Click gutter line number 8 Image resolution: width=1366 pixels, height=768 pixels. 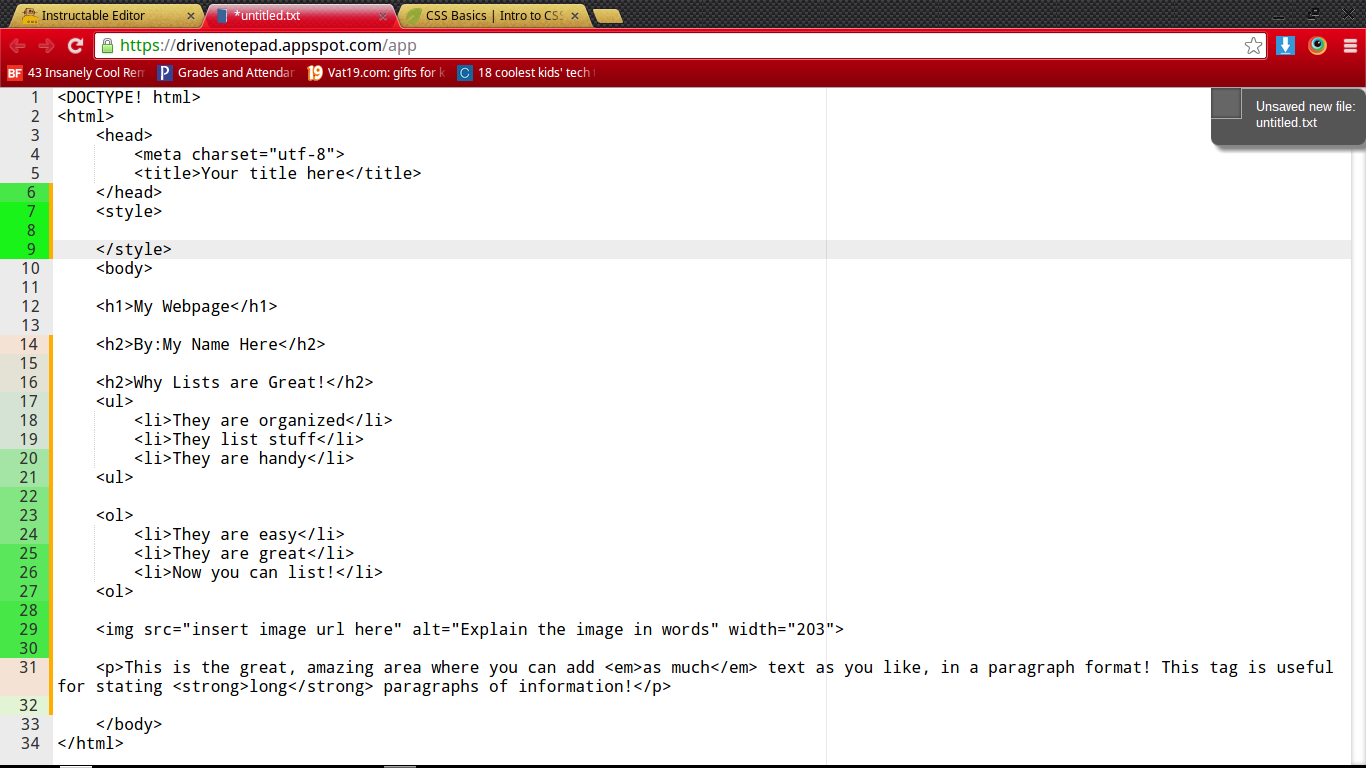(x=31, y=230)
